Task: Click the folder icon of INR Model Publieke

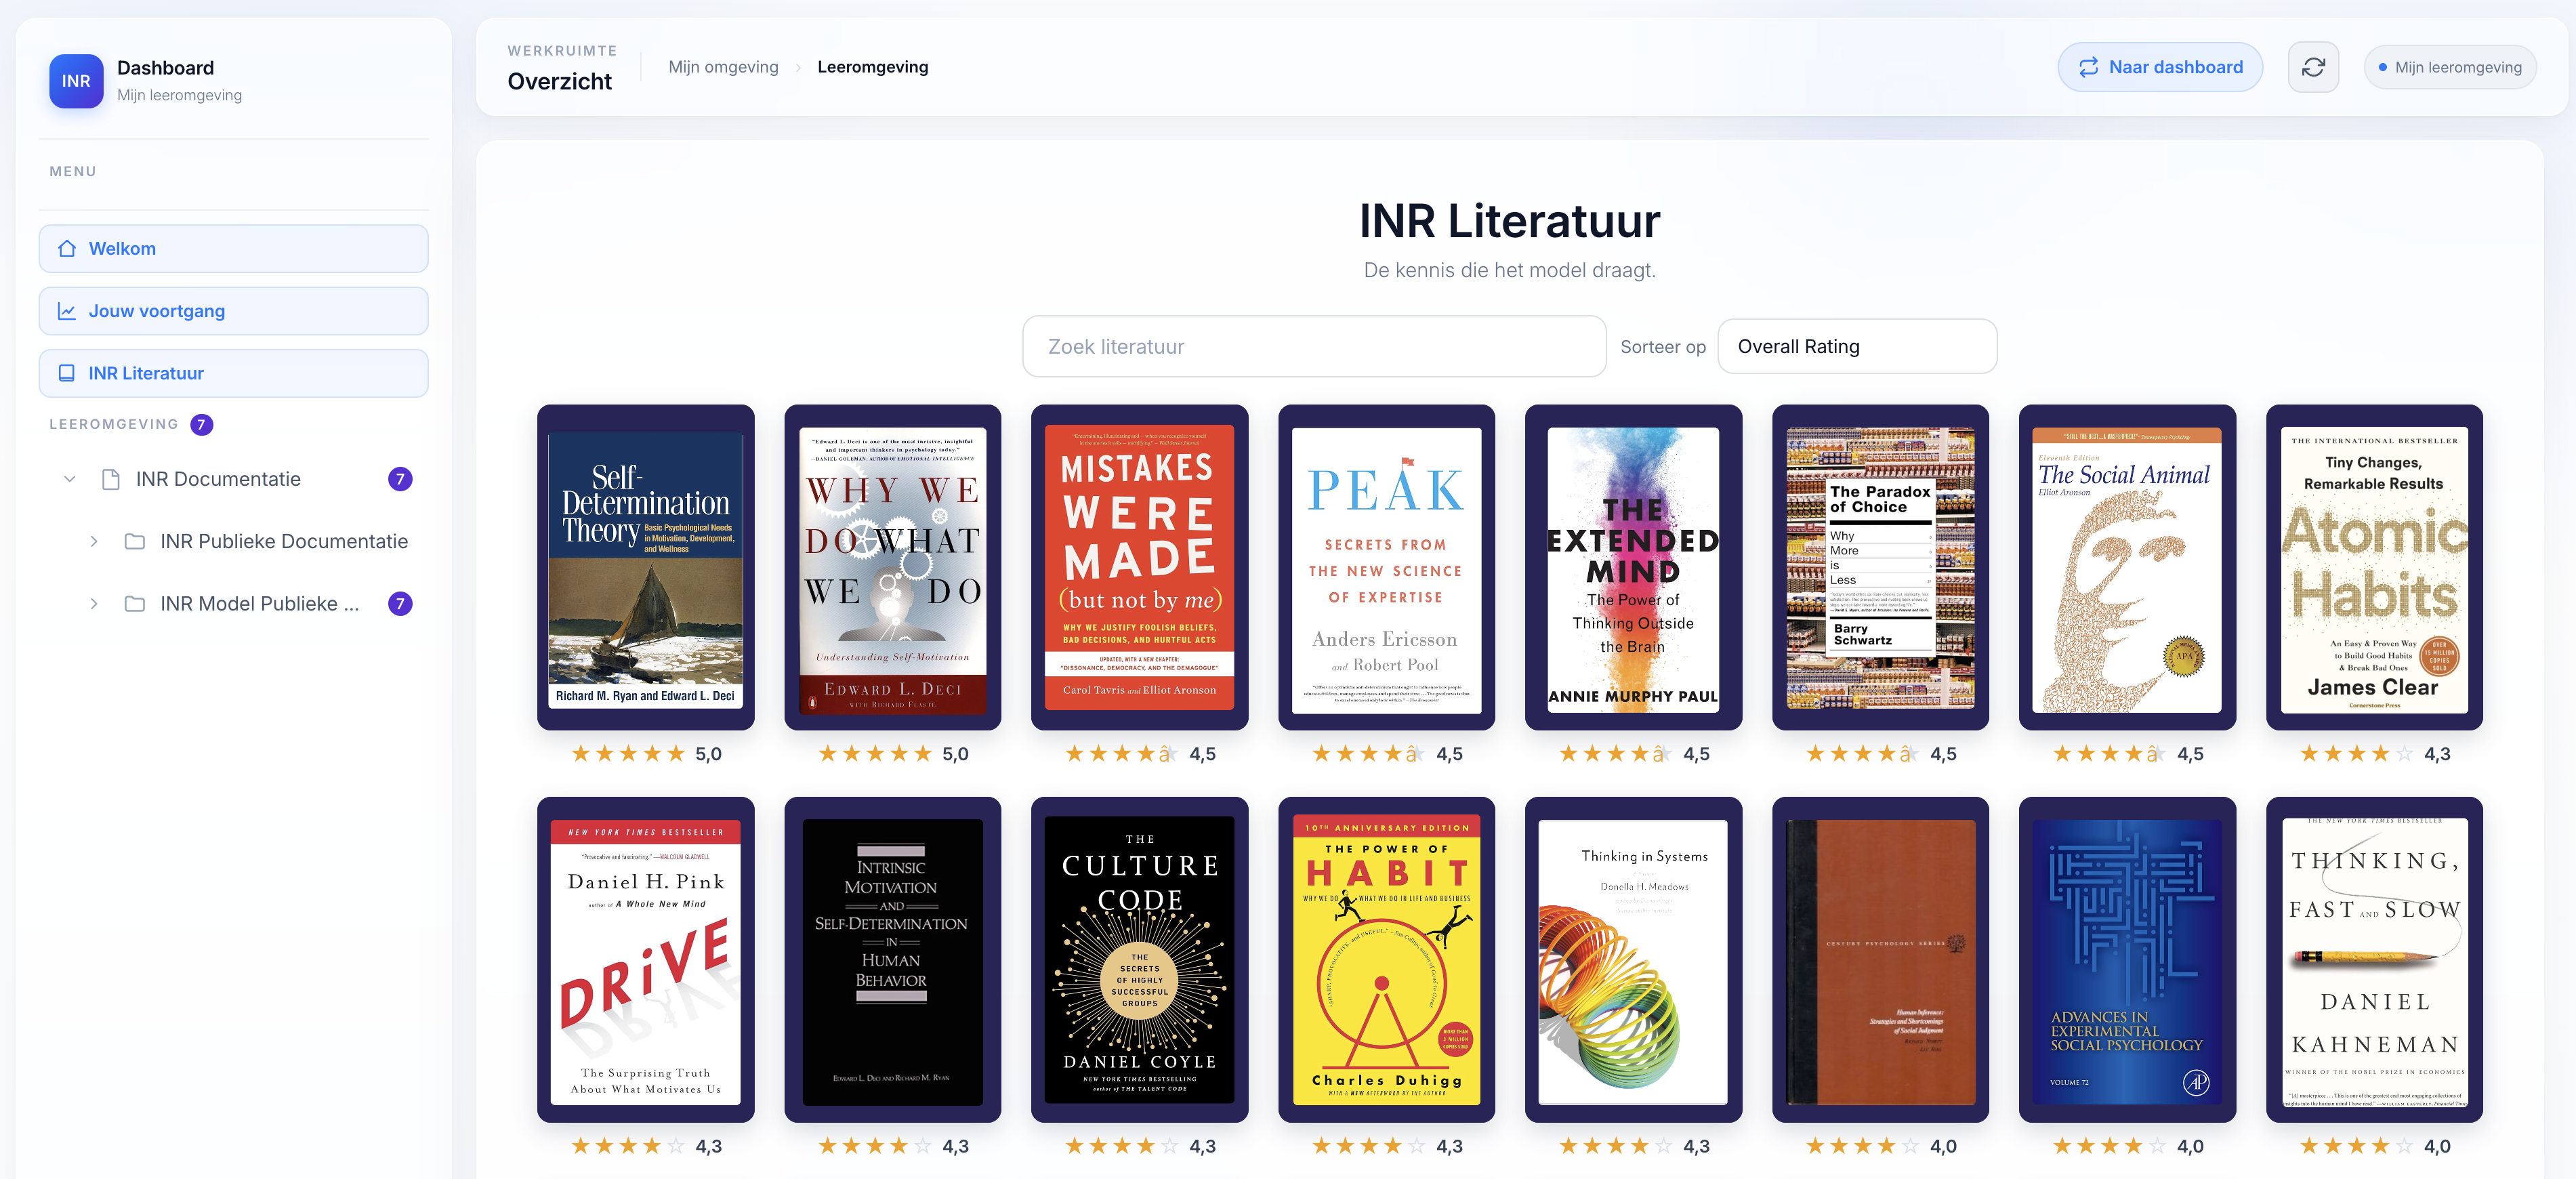Action: click(x=135, y=604)
